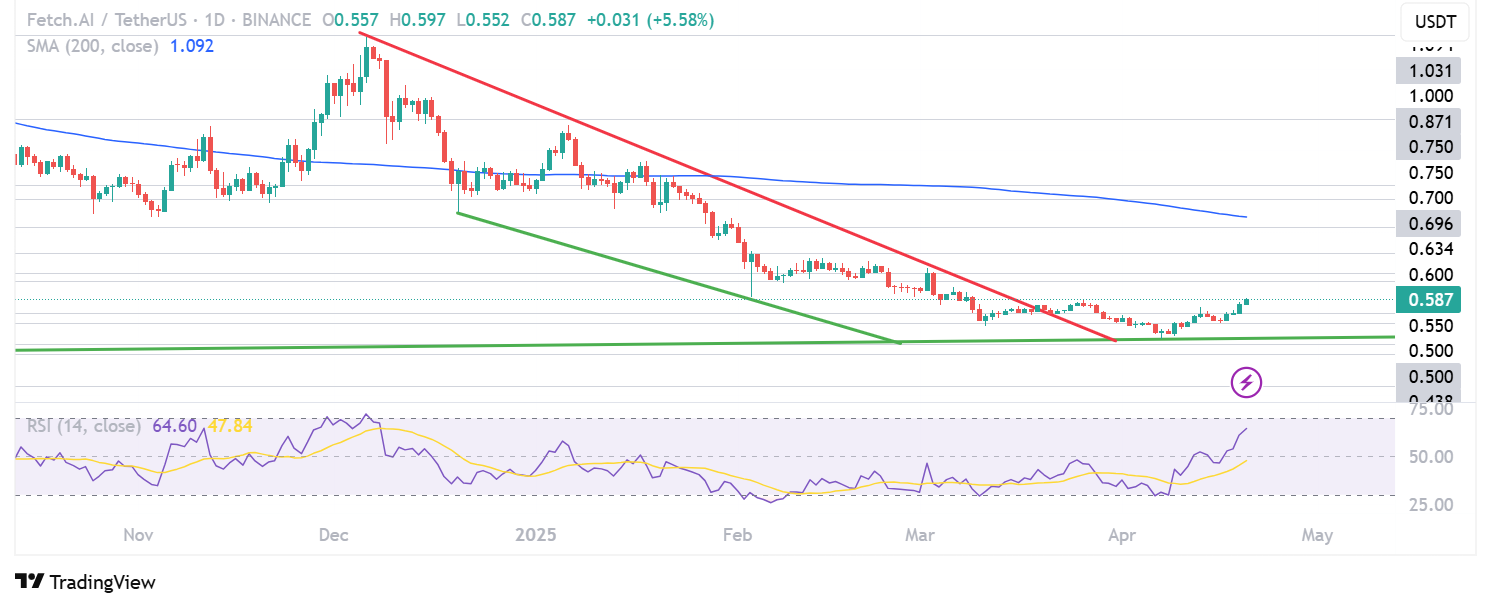Image resolution: width=1491 pixels, height=608 pixels.
Task: Select the high value H0.597
Action: coord(416,20)
